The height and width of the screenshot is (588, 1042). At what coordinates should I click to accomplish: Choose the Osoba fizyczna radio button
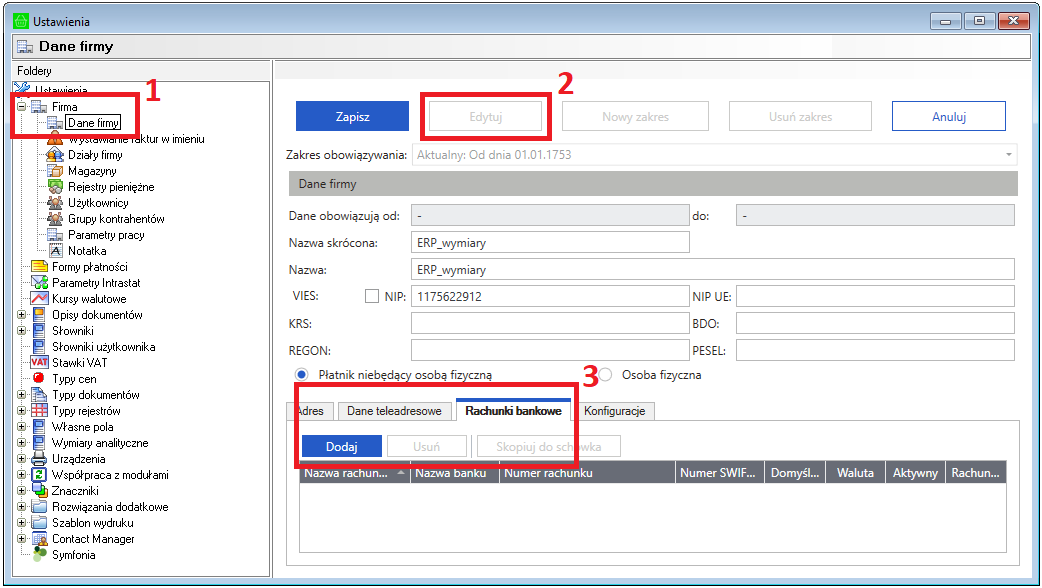(605, 375)
